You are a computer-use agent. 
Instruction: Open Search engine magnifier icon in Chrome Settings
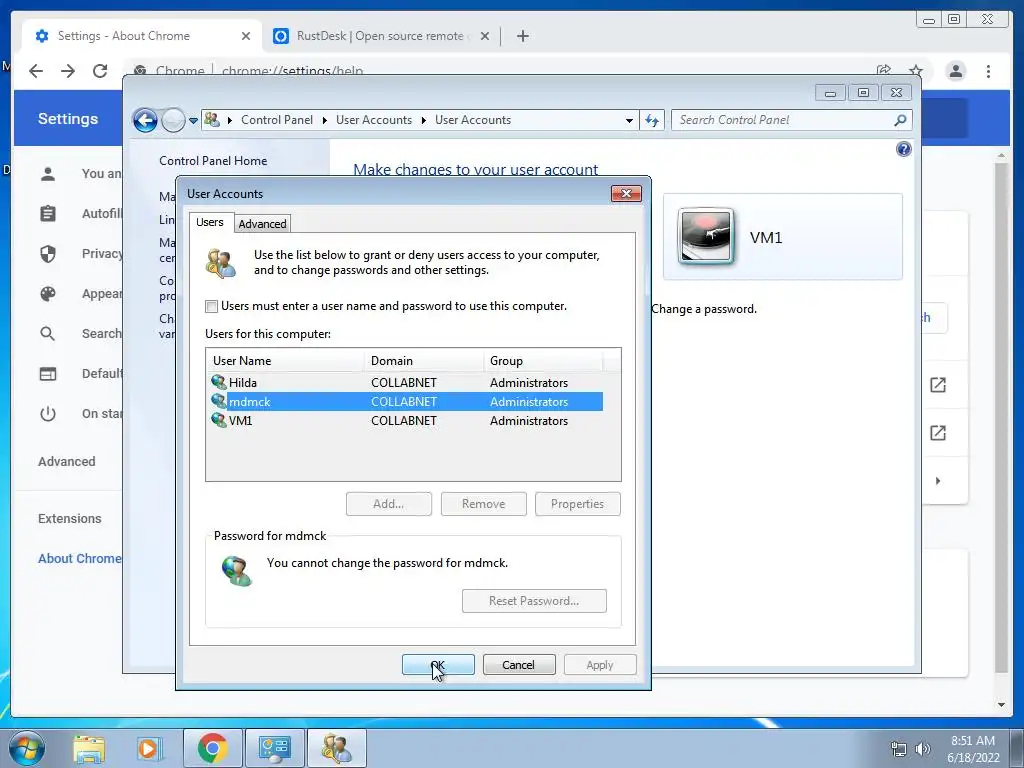pyautogui.click(x=48, y=334)
